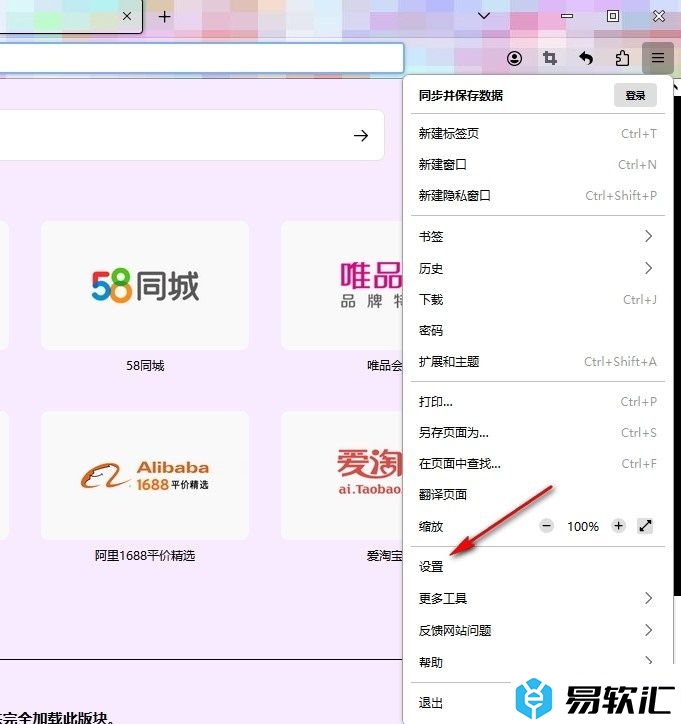The height and width of the screenshot is (724, 681).
Task: Reset zoom by clicking 100%
Action: click(x=583, y=526)
